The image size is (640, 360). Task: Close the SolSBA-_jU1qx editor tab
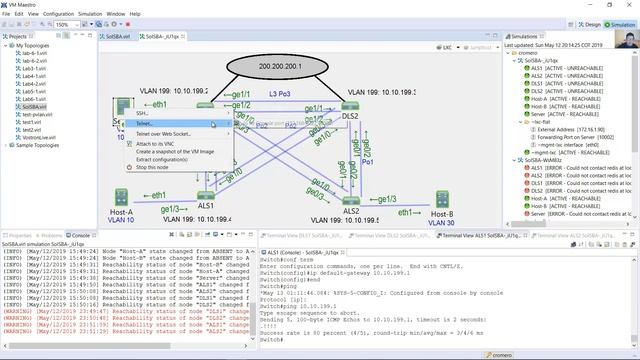pyautogui.click(x=183, y=36)
